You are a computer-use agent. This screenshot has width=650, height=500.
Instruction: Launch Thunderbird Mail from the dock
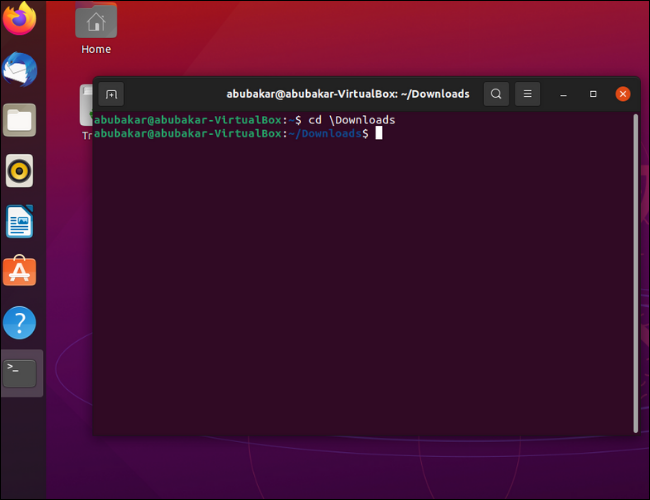pos(20,69)
